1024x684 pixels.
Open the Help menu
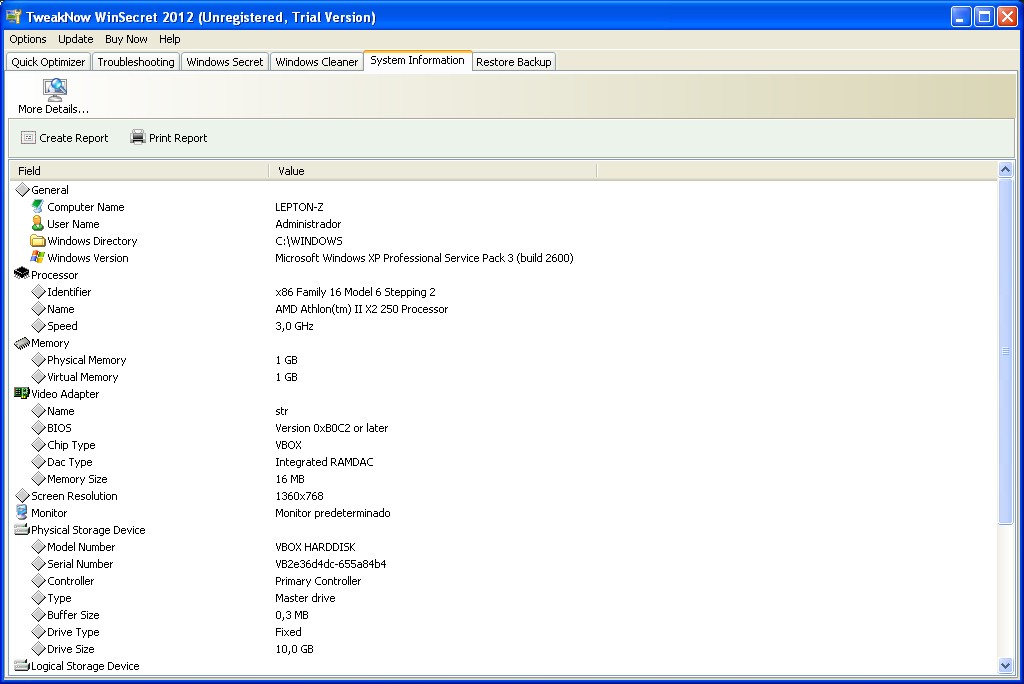coord(170,39)
